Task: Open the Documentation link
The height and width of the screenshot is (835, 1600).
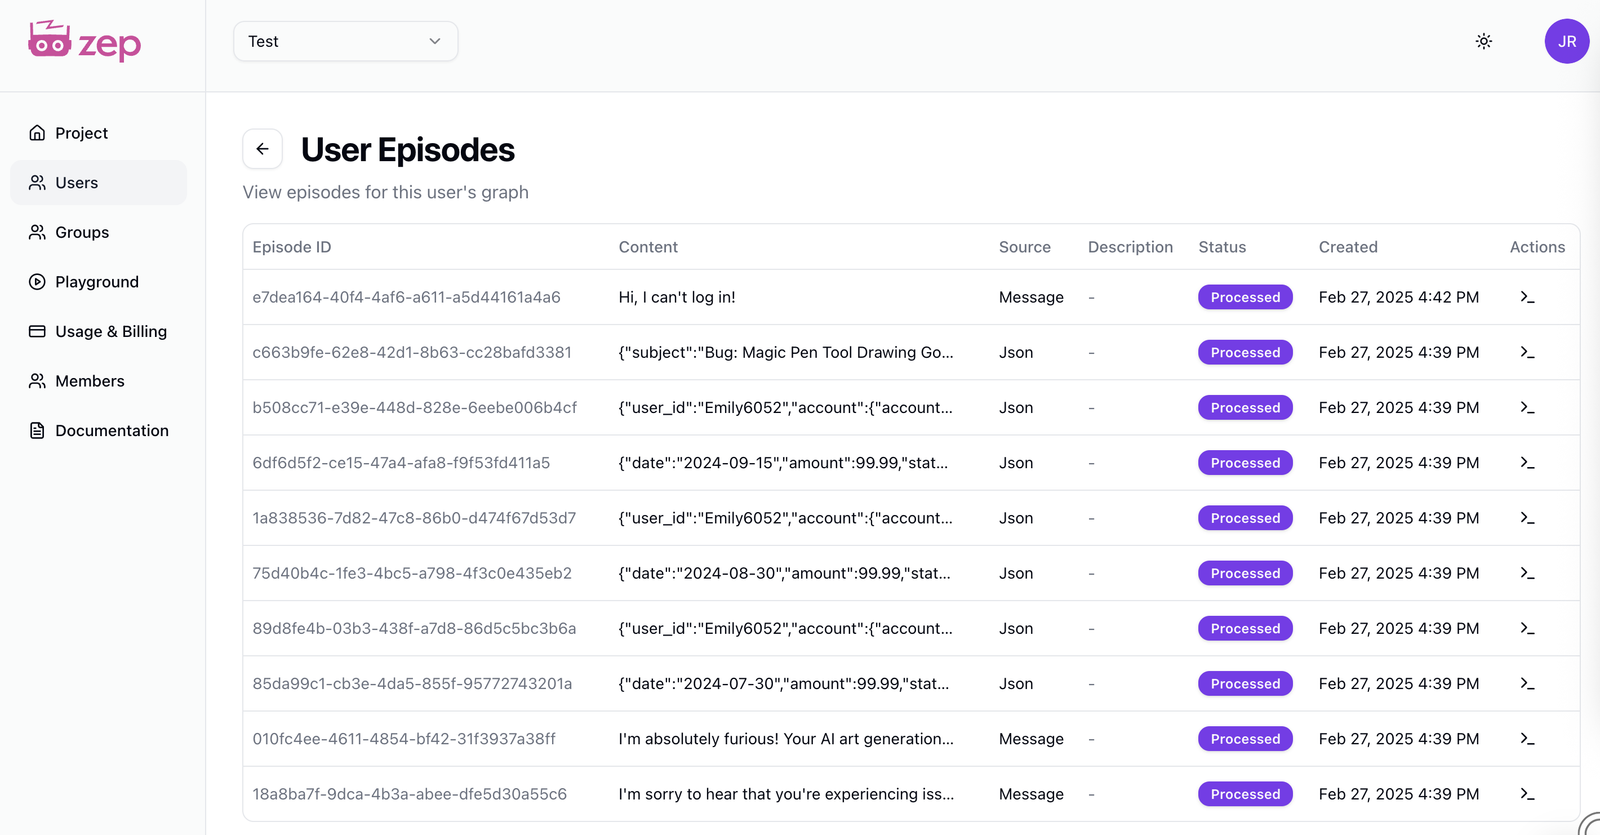Action: [x=111, y=430]
